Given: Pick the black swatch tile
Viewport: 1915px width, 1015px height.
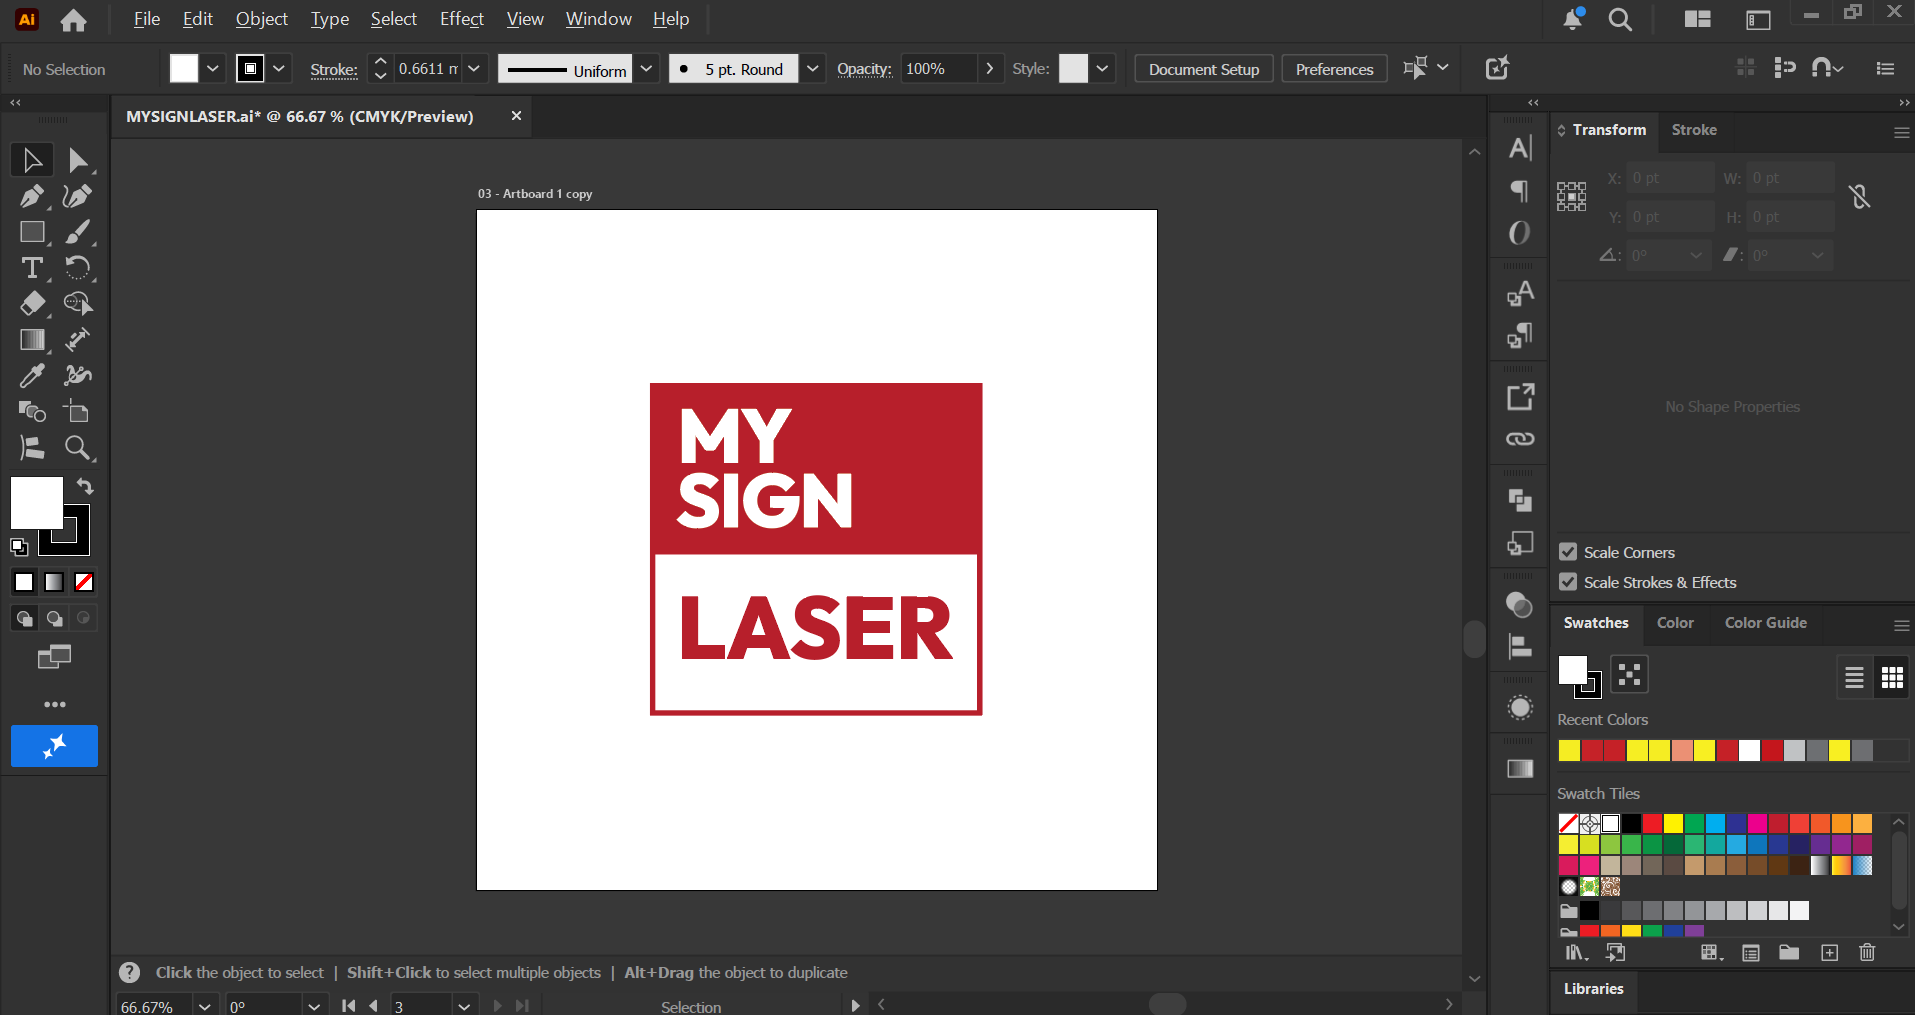Looking at the screenshot, I should 1631,823.
